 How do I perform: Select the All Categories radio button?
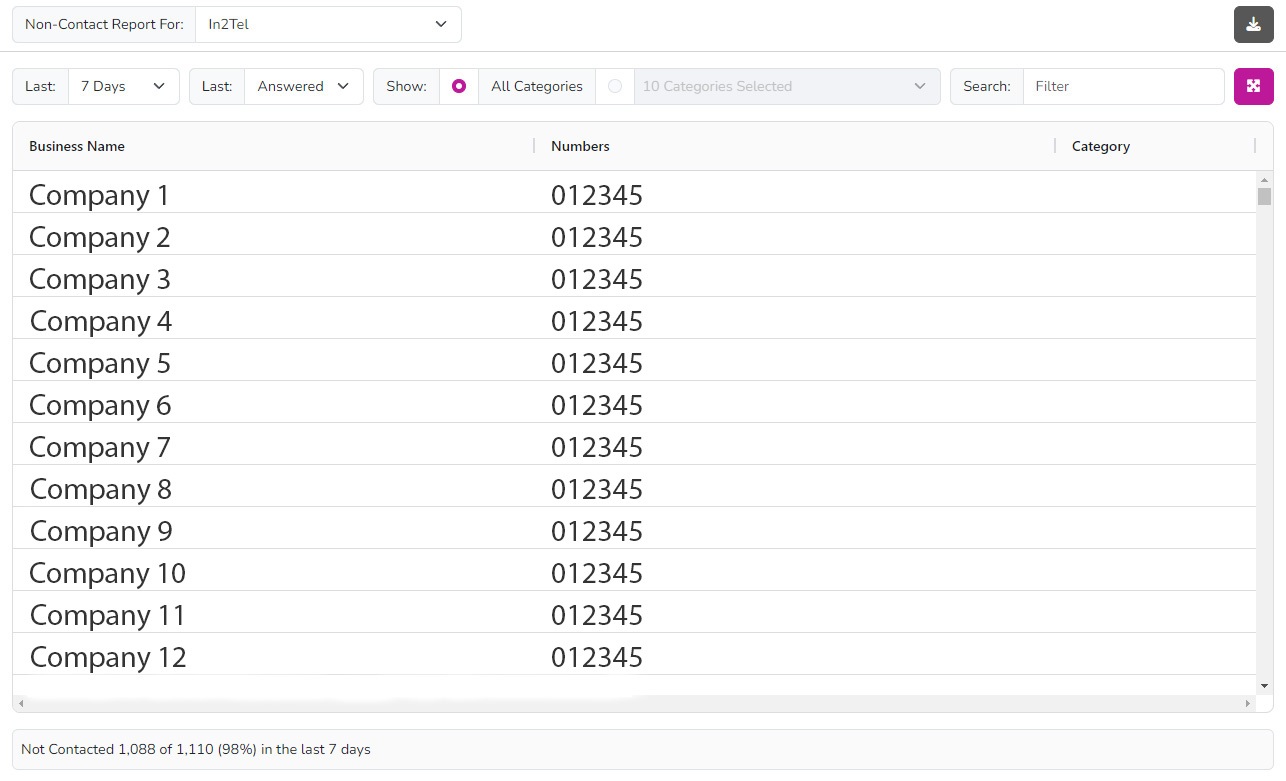click(459, 86)
